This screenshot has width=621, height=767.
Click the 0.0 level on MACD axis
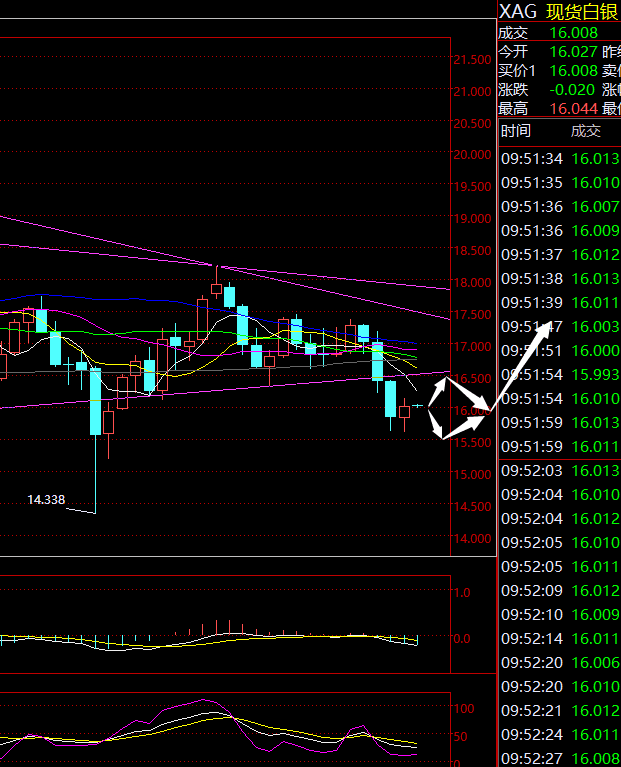coord(462,638)
